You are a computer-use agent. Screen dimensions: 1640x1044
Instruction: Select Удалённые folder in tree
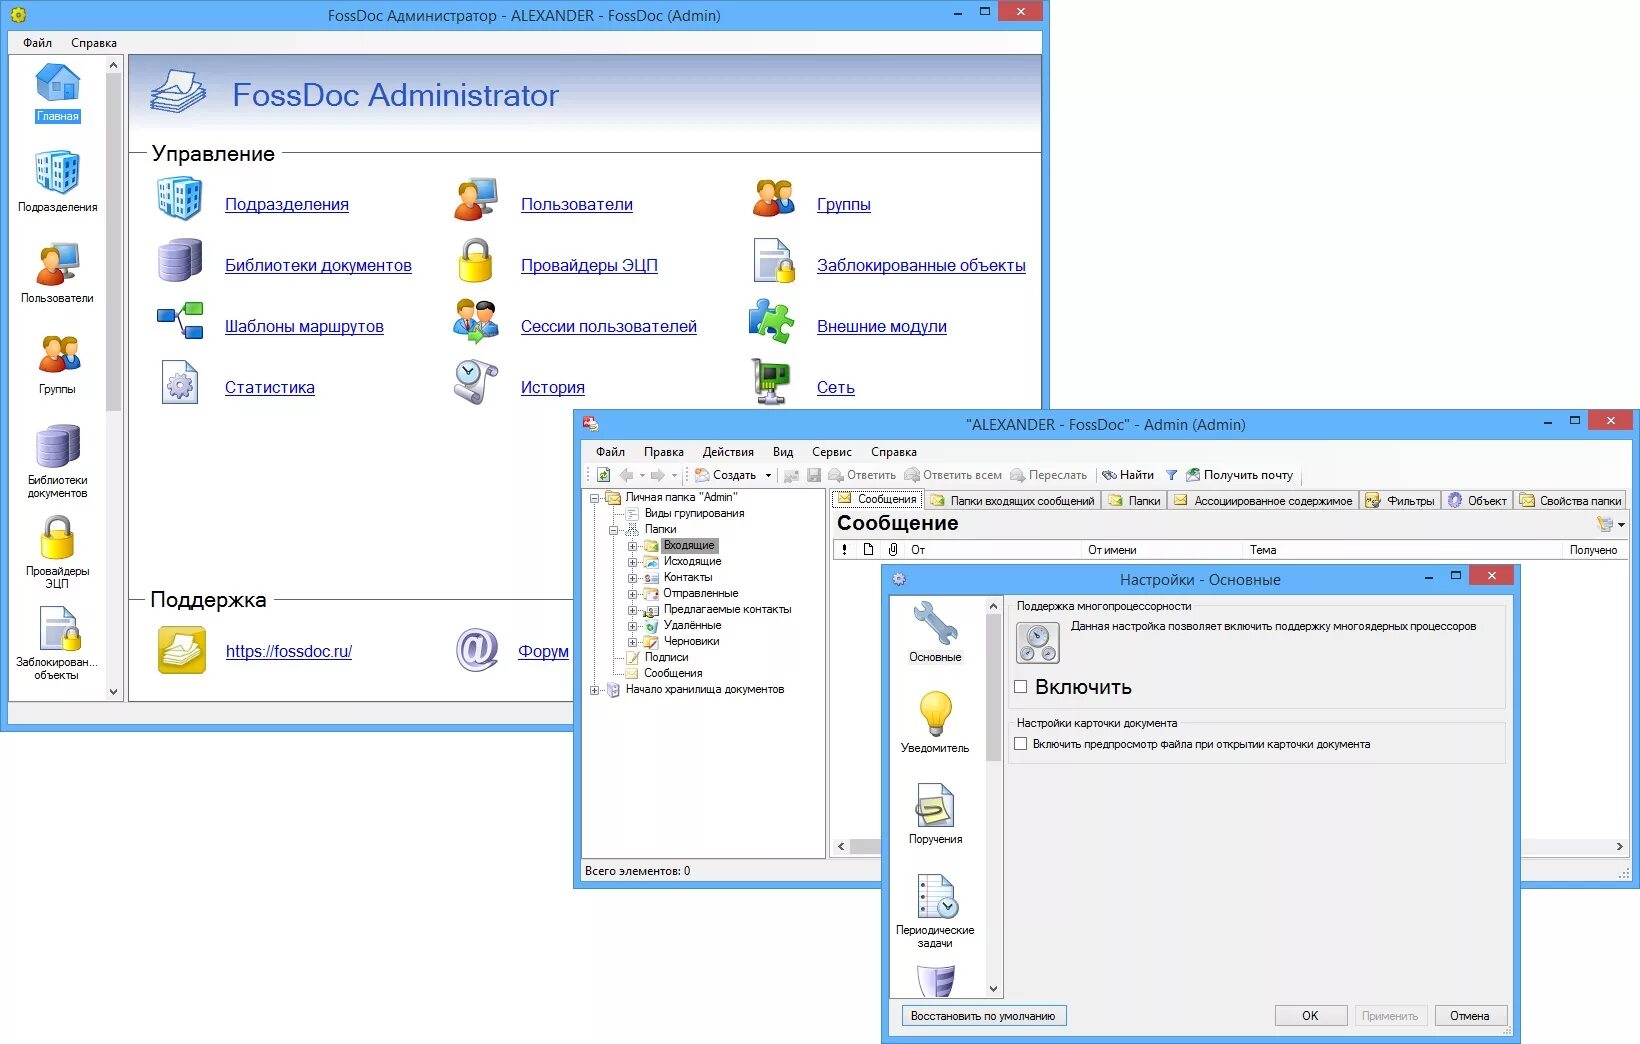click(x=692, y=626)
